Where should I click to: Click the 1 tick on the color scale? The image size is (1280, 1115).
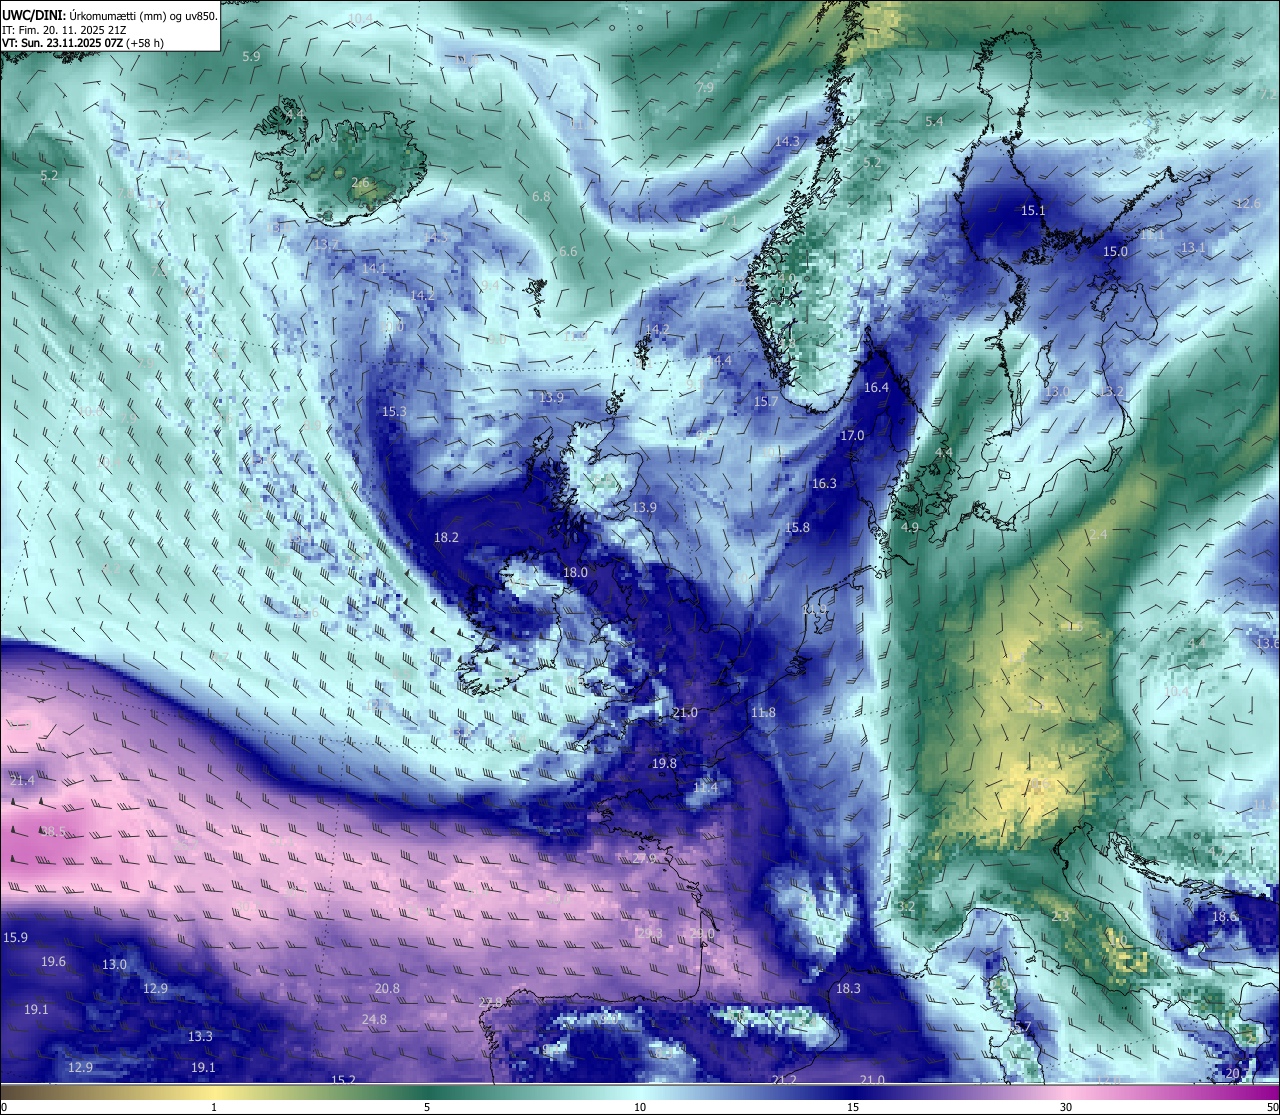(214, 1107)
